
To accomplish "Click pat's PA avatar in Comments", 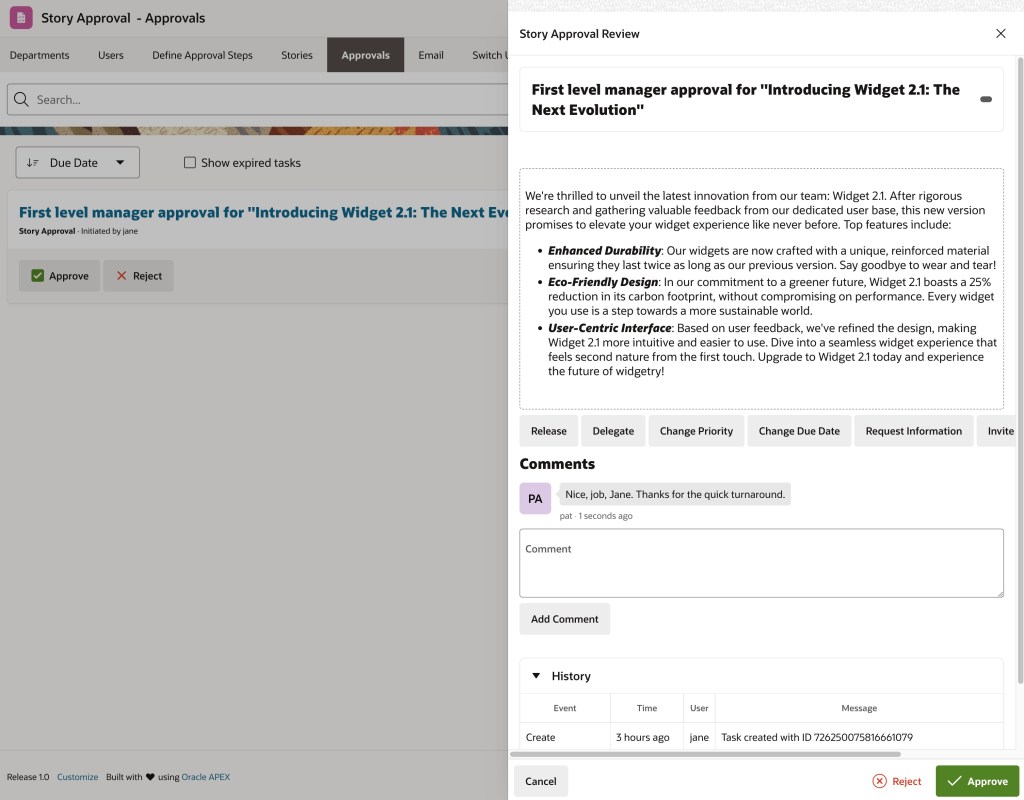I will [x=535, y=498].
